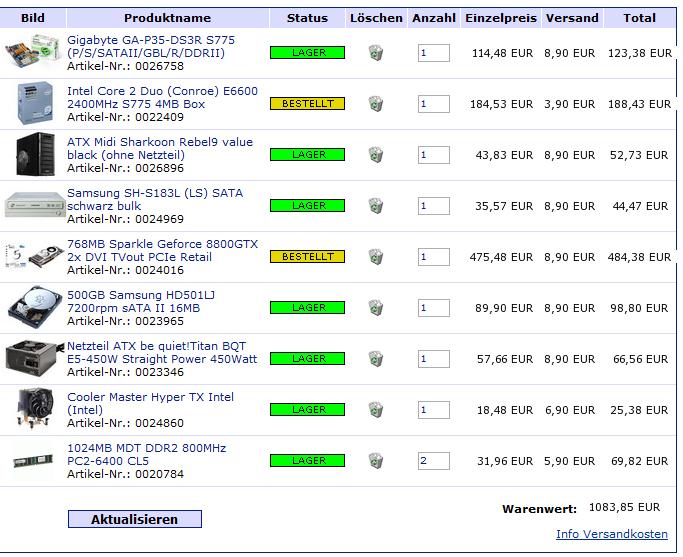Remove Intel Core 2 Duo E6600 using trash icon
This screenshot has width=683, height=557.
click(x=375, y=104)
